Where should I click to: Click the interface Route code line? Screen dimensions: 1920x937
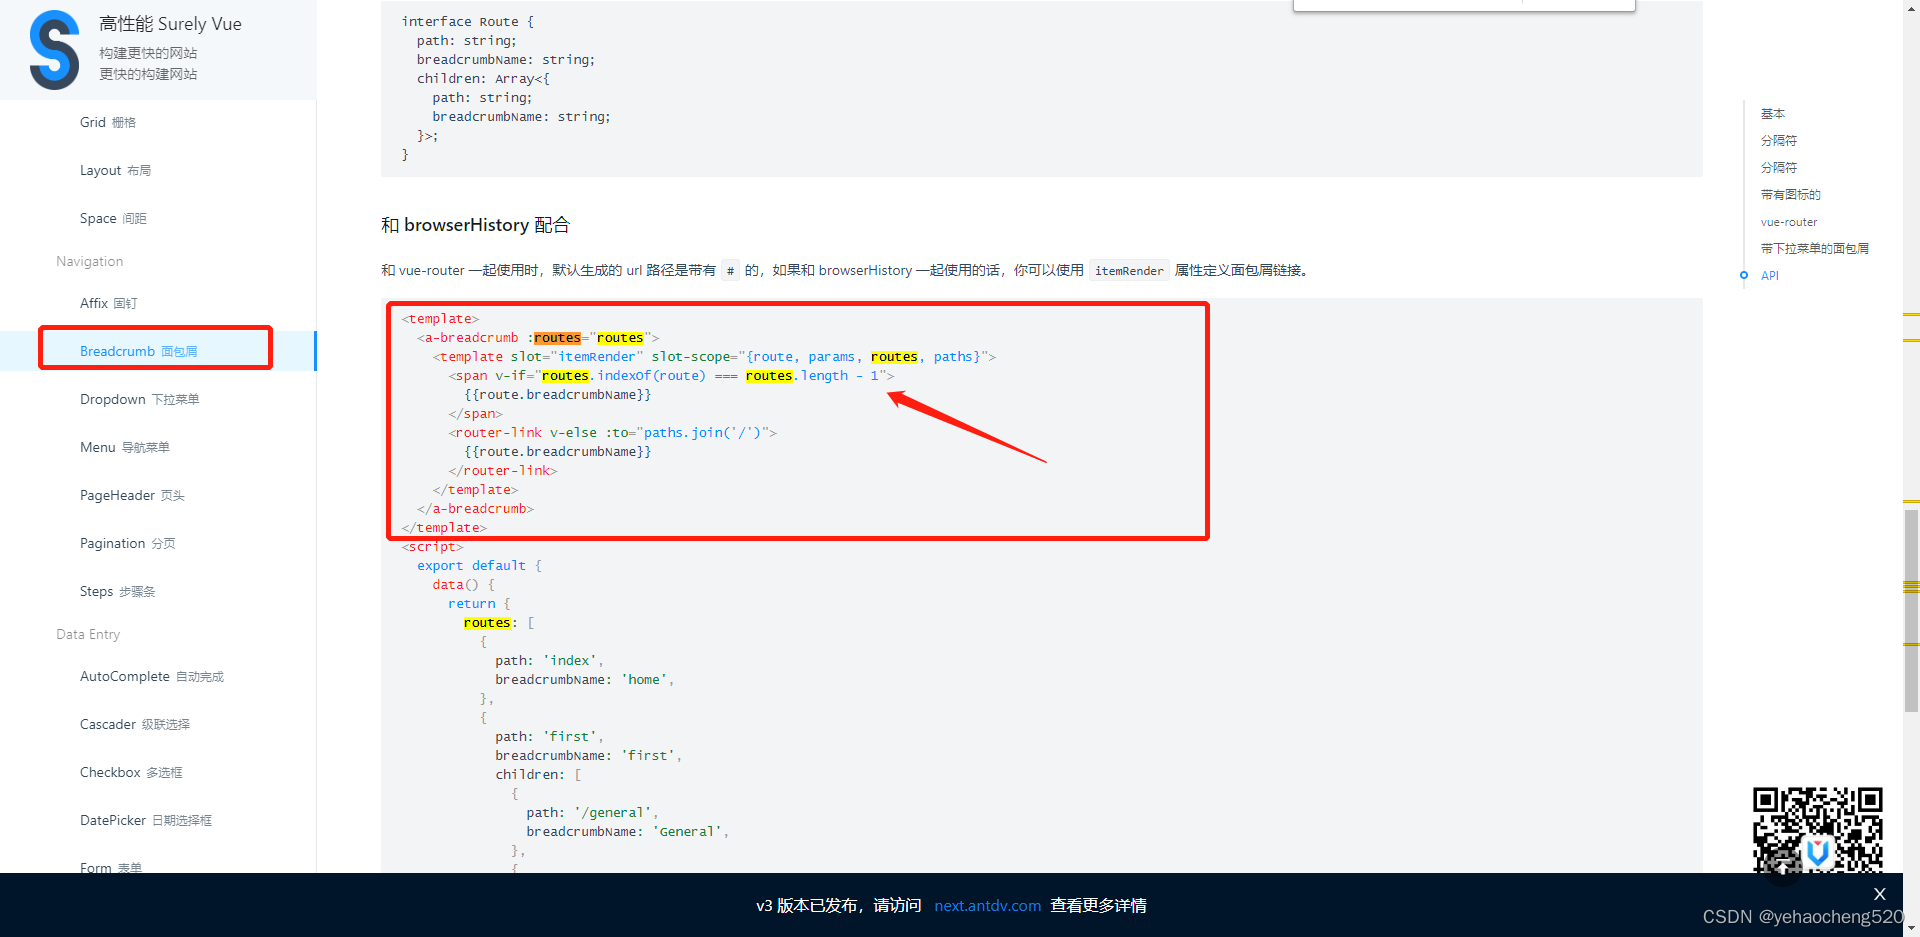point(468,22)
